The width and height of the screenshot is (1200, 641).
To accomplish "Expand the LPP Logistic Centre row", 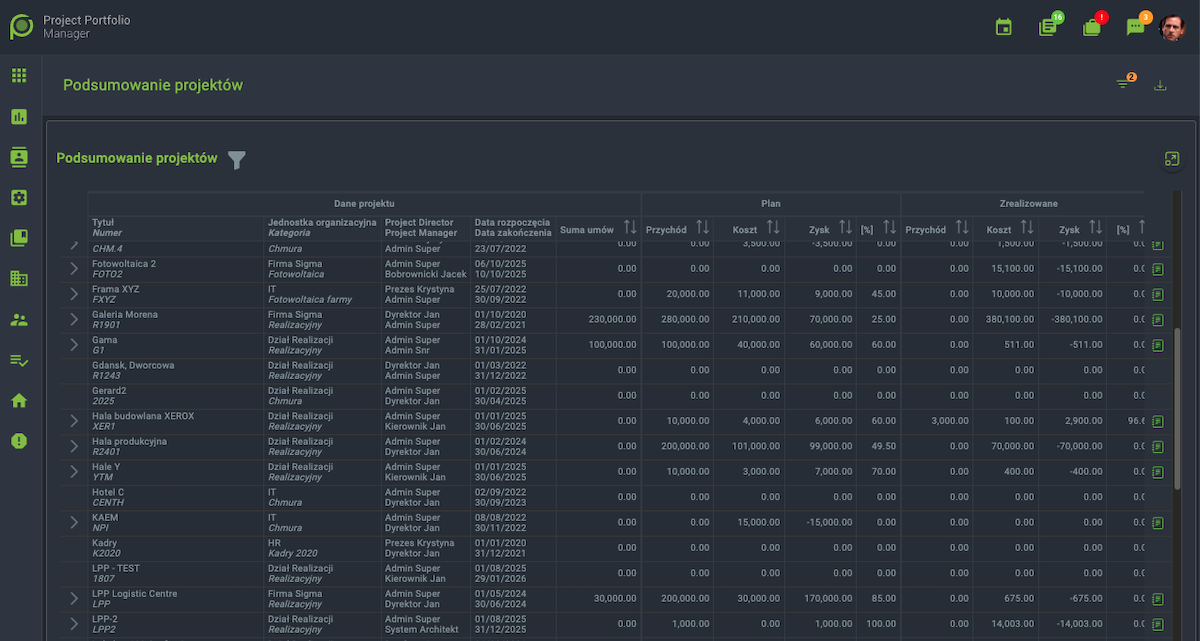I will click(74, 598).
